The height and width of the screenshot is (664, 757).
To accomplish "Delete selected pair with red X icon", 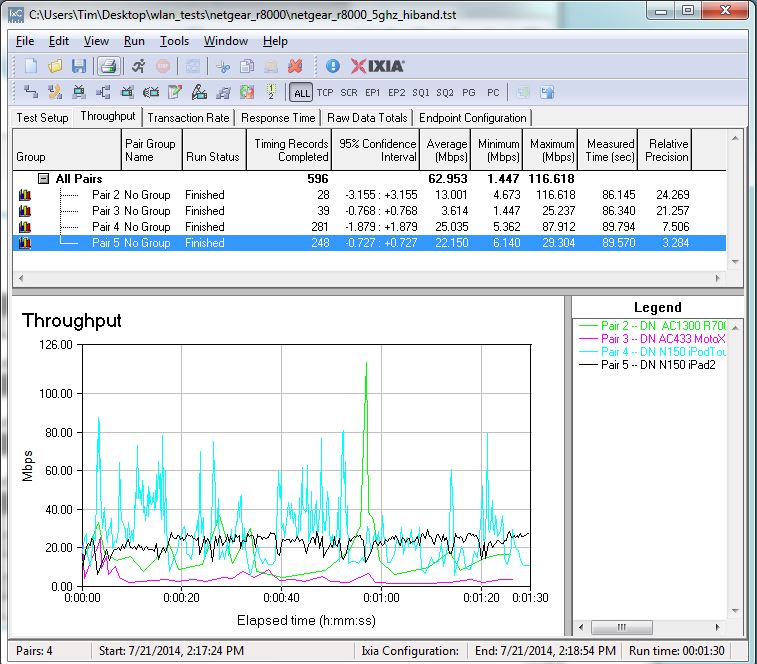I will pyautogui.click(x=295, y=66).
